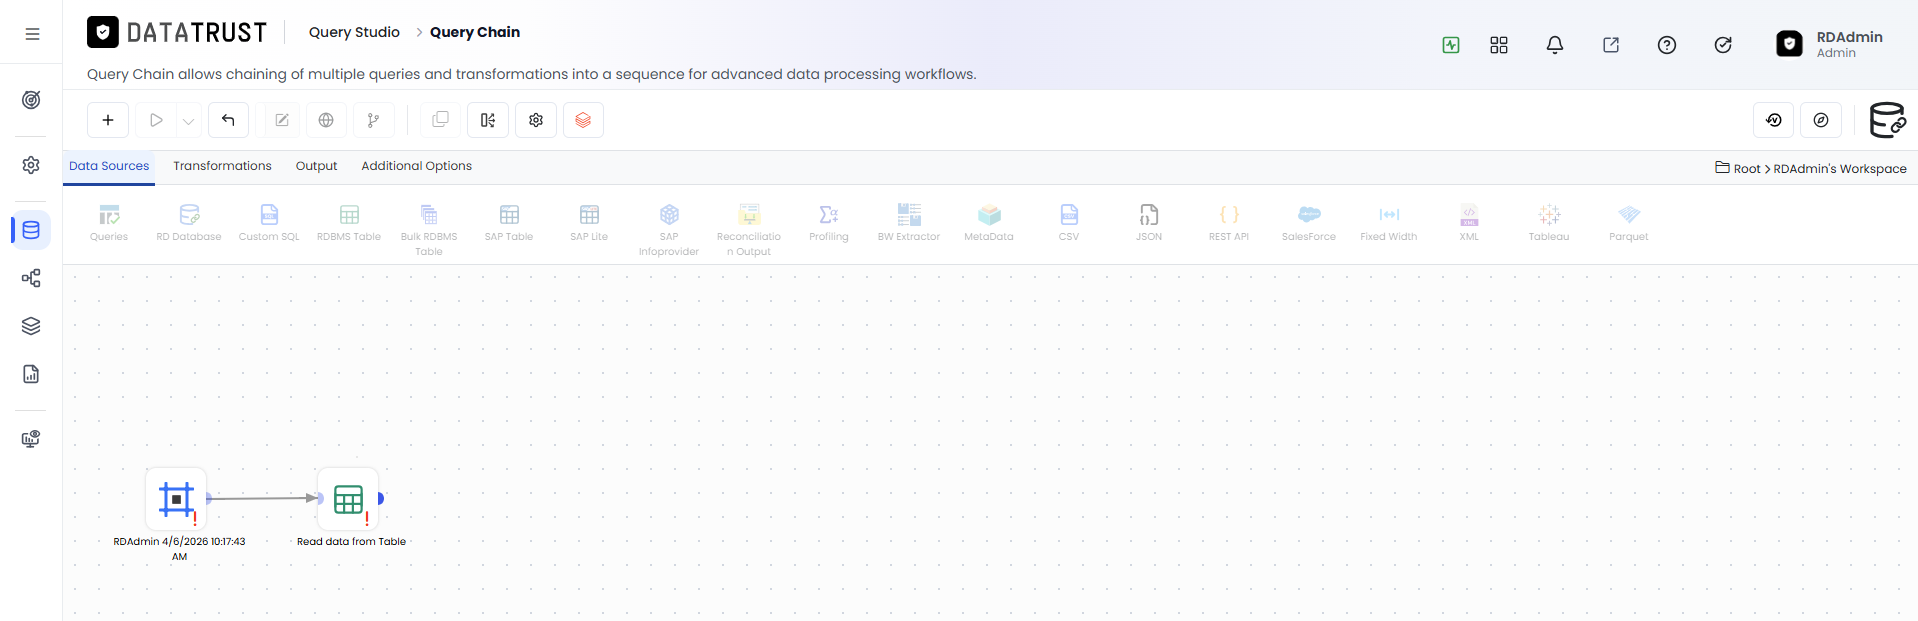Select the BW Extractor data source

click(909, 223)
